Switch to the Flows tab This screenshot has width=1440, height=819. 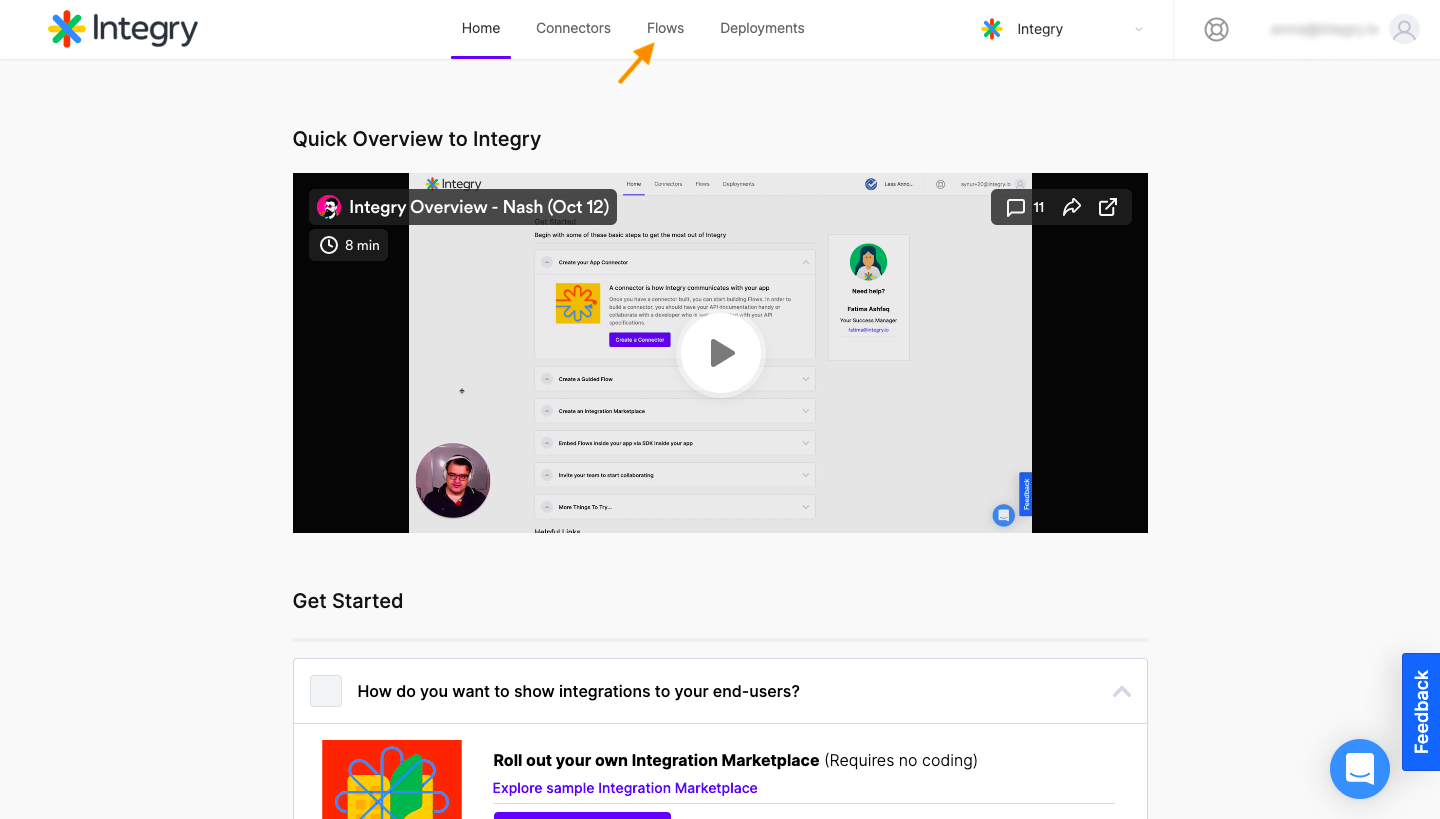pyautogui.click(x=665, y=28)
